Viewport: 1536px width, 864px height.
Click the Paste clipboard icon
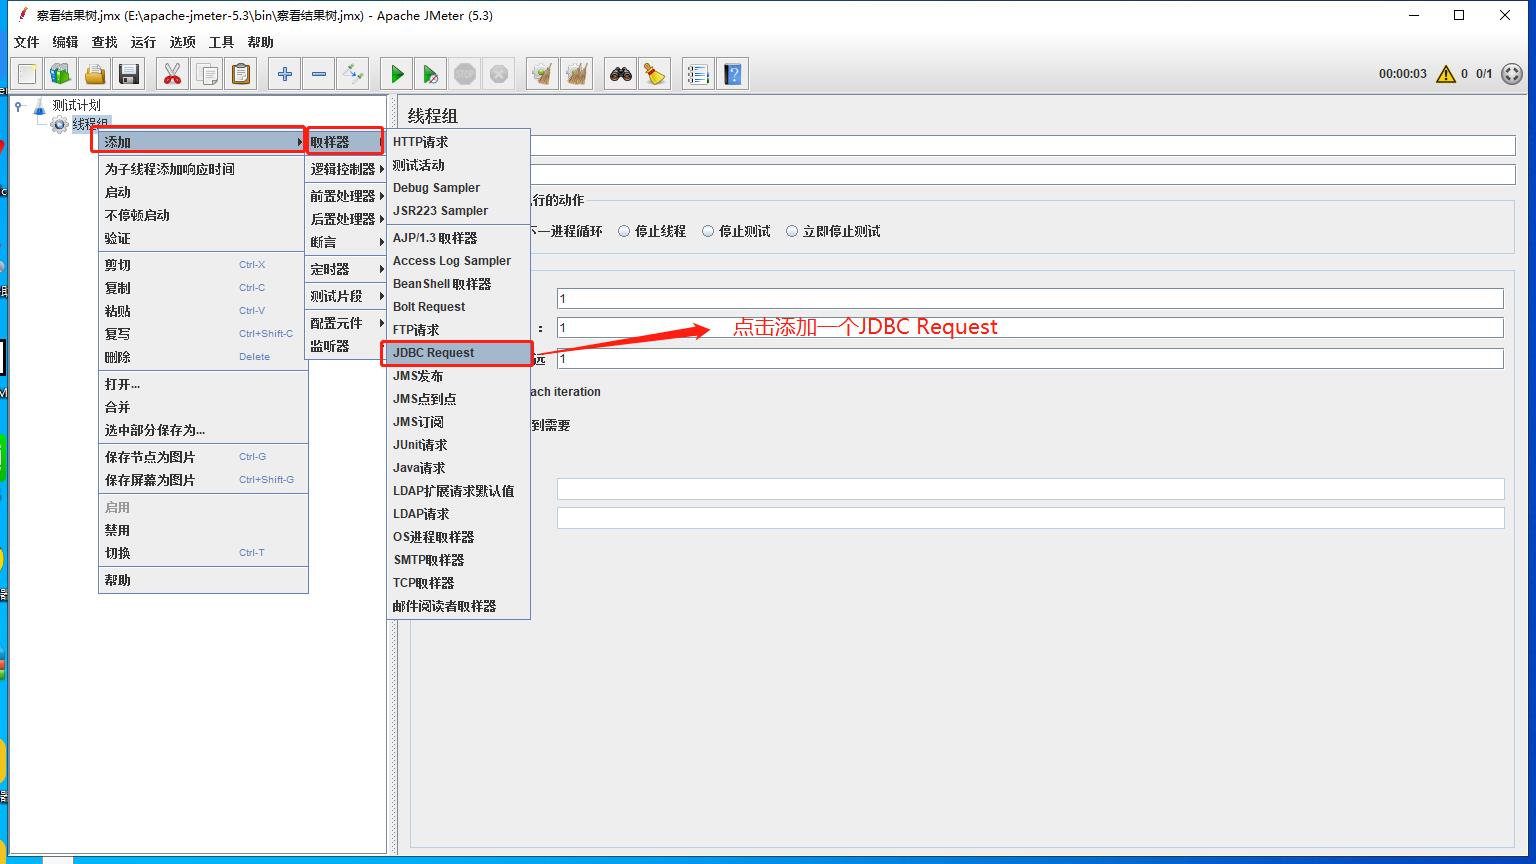[x=241, y=74]
